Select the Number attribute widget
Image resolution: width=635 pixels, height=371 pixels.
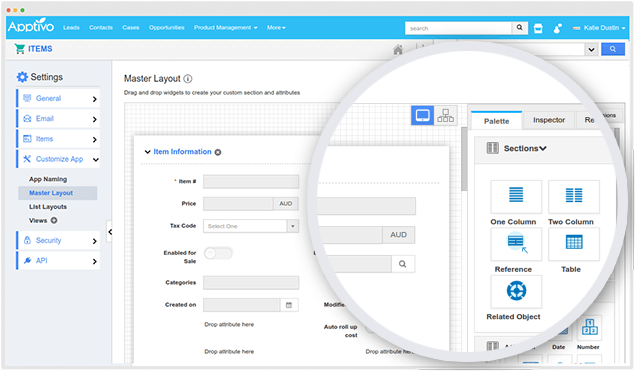tap(589, 328)
